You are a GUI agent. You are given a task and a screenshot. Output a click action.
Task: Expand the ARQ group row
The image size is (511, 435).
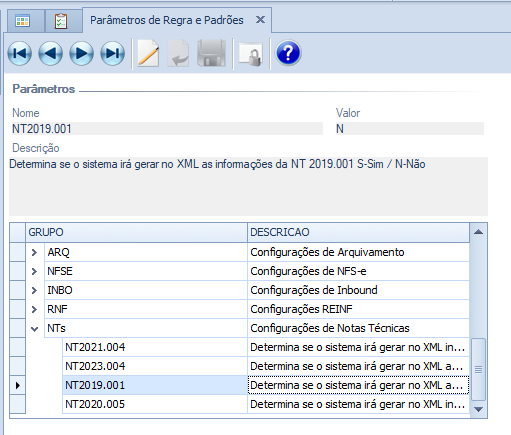(x=34, y=252)
